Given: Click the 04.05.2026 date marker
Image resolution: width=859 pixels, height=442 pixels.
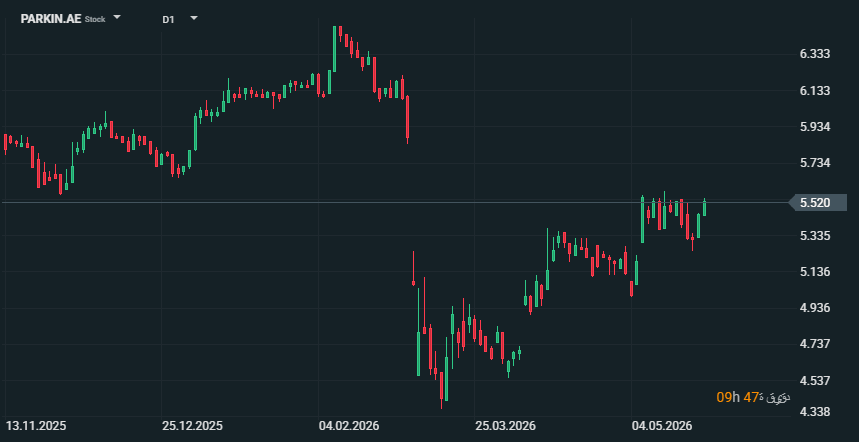Looking at the screenshot, I should (662, 426).
